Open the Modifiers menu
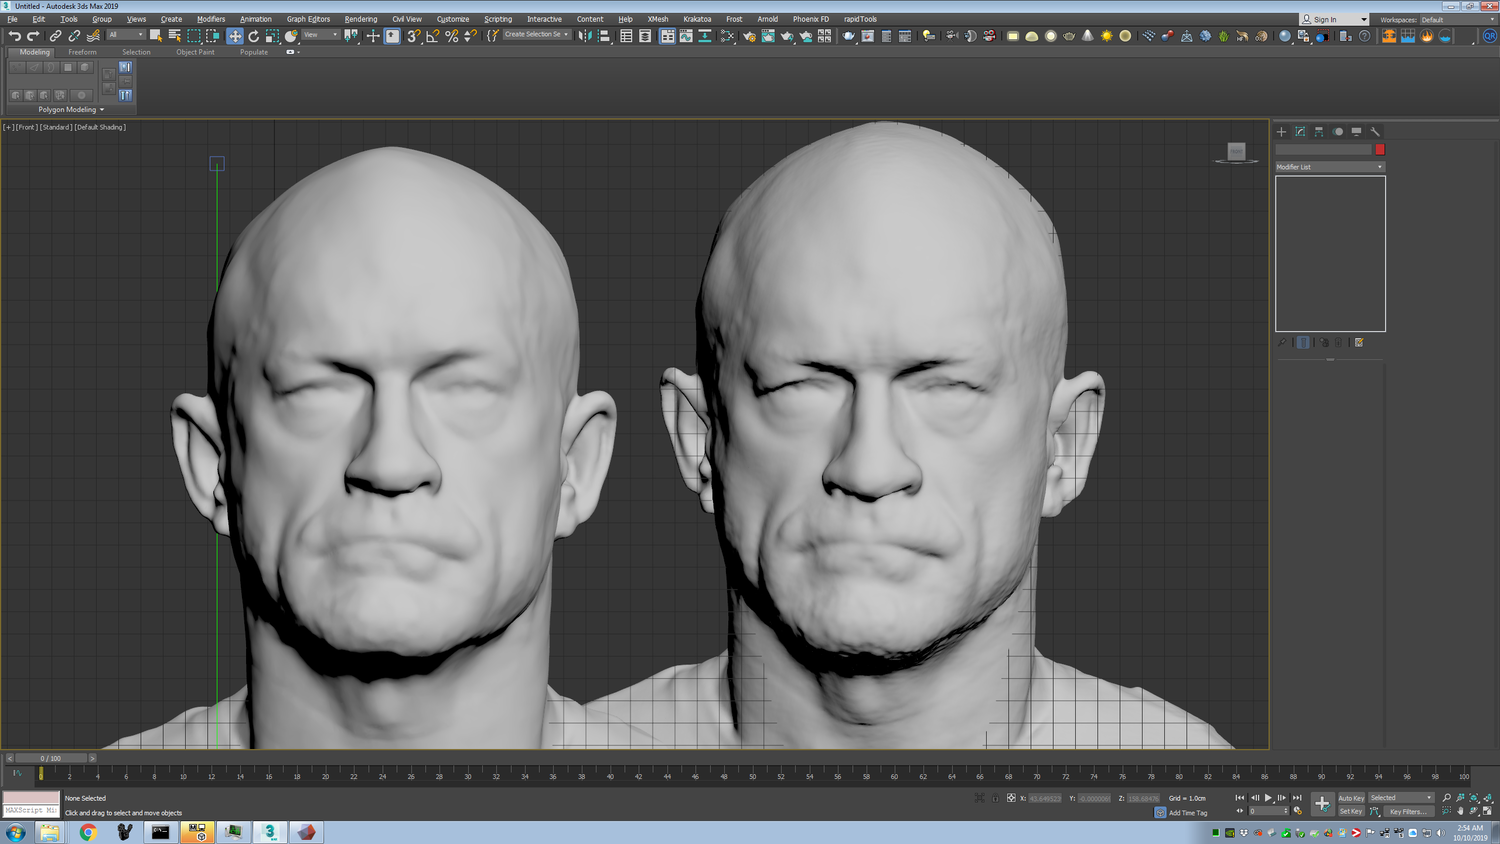The width and height of the screenshot is (1500, 844). [x=211, y=19]
